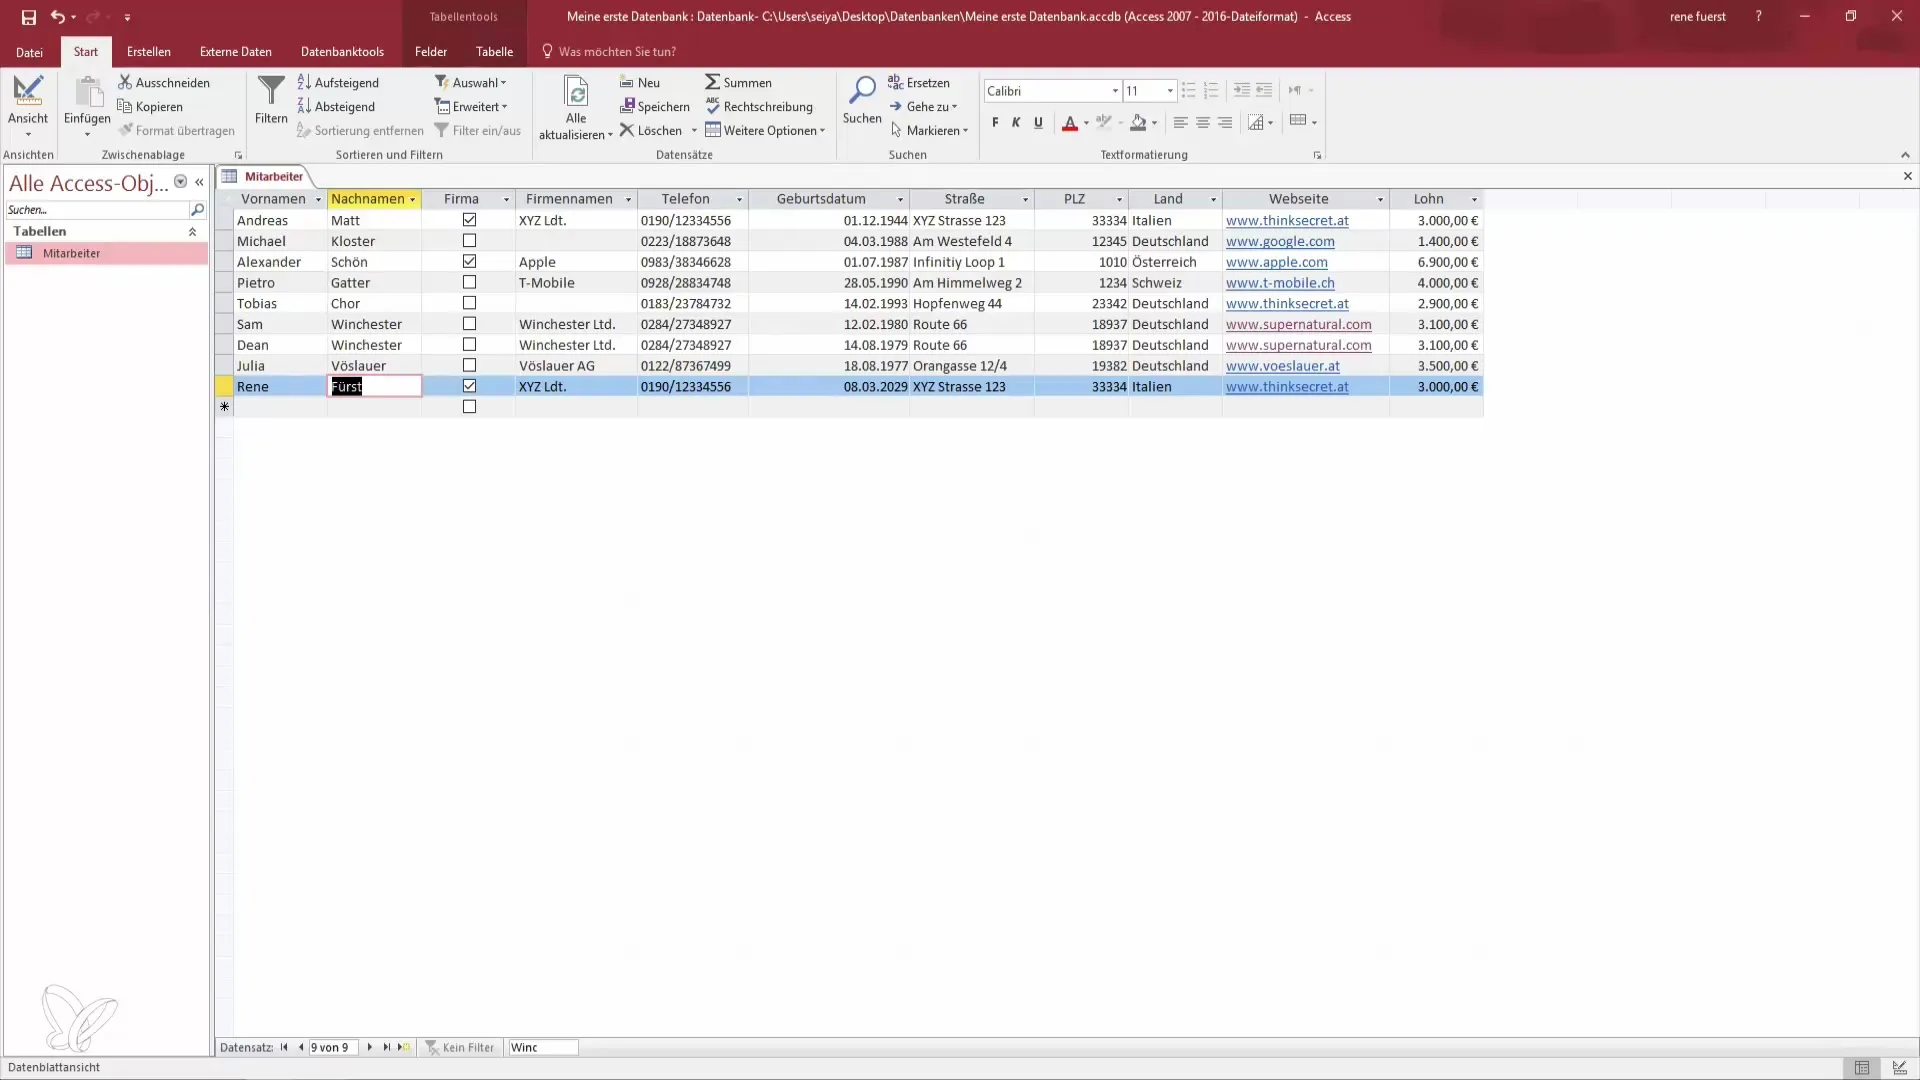This screenshot has width=1920, height=1080.
Task: Toggle underline U formatting
Action: coord(1038,122)
